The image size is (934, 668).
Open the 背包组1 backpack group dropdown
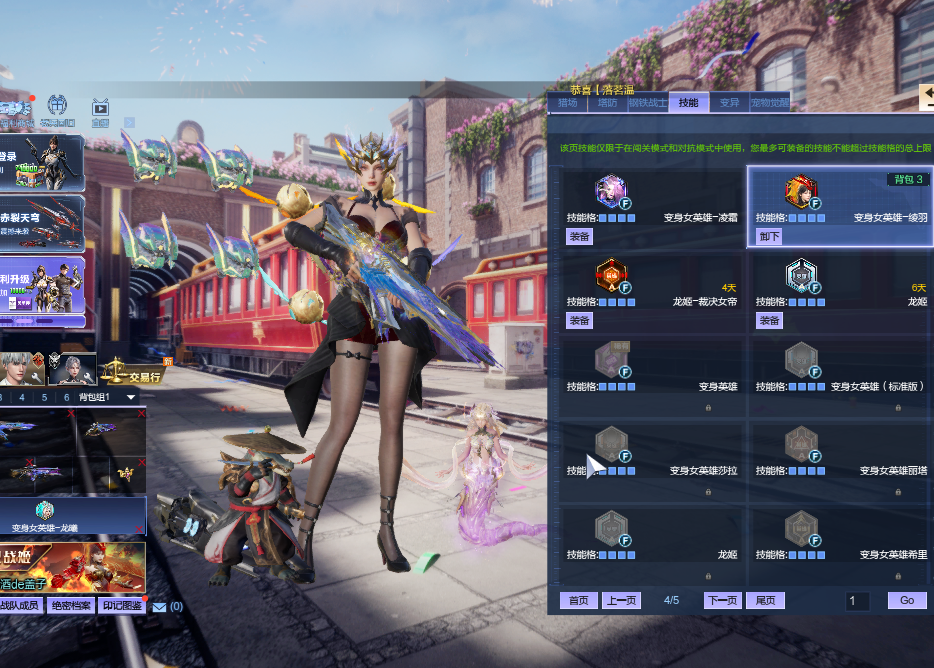pyautogui.click(x=107, y=397)
